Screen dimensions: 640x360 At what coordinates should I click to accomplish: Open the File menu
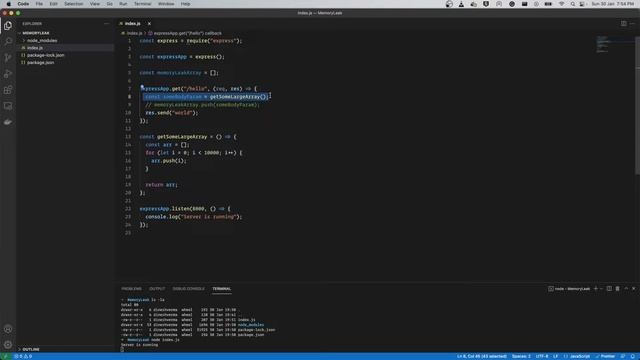click(x=39, y=4)
